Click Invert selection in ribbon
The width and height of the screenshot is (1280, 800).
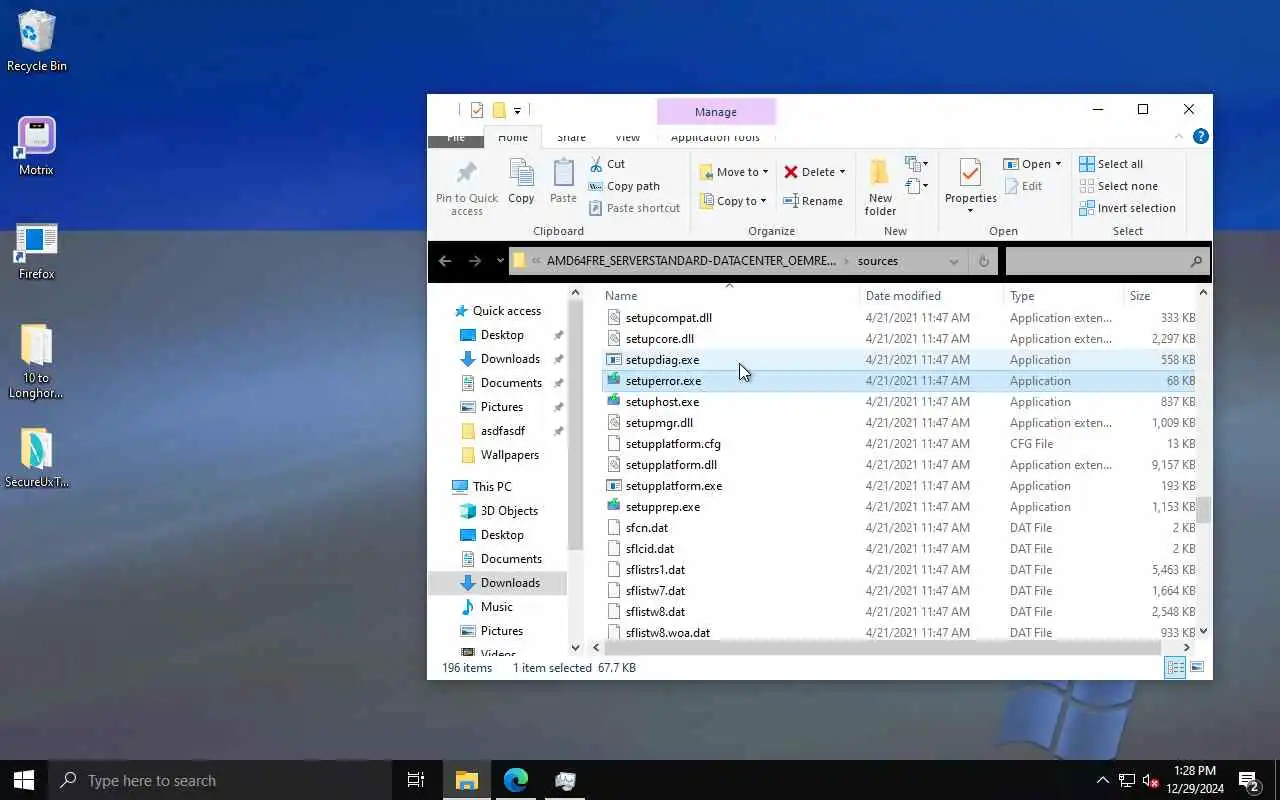click(x=1127, y=208)
